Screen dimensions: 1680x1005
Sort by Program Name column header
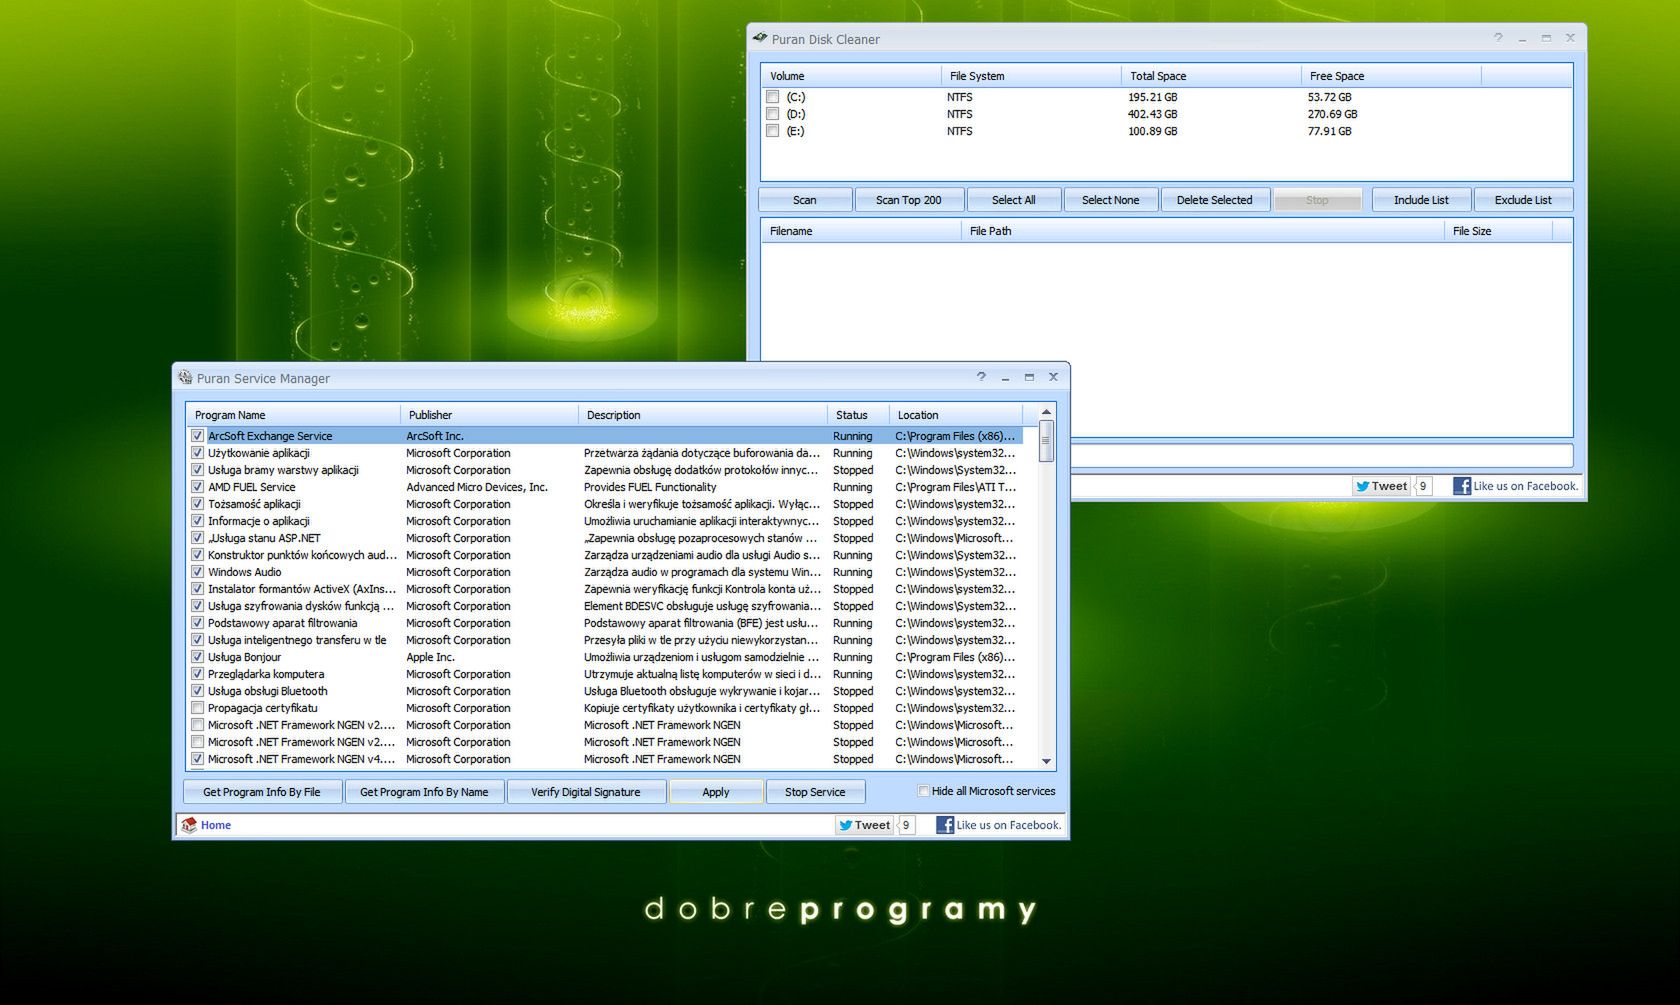(293, 415)
